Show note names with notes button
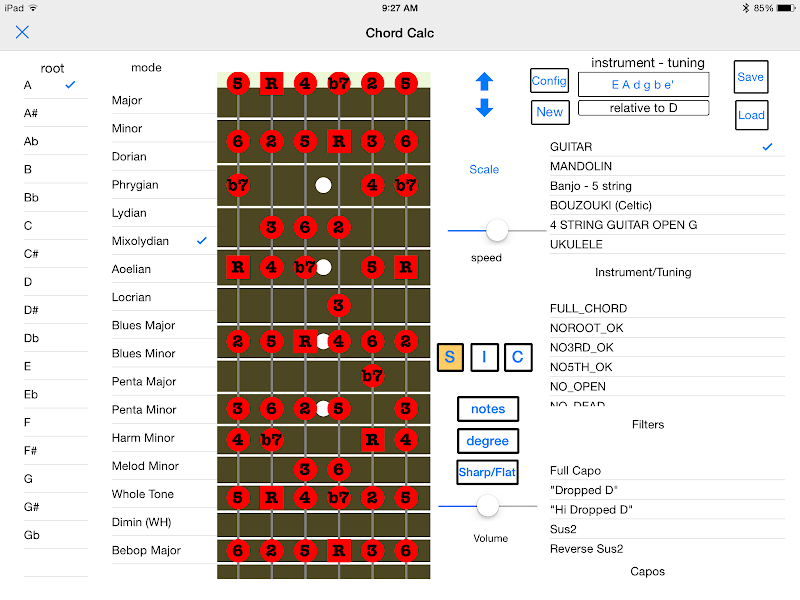This screenshot has width=800, height=600. click(488, 409)
